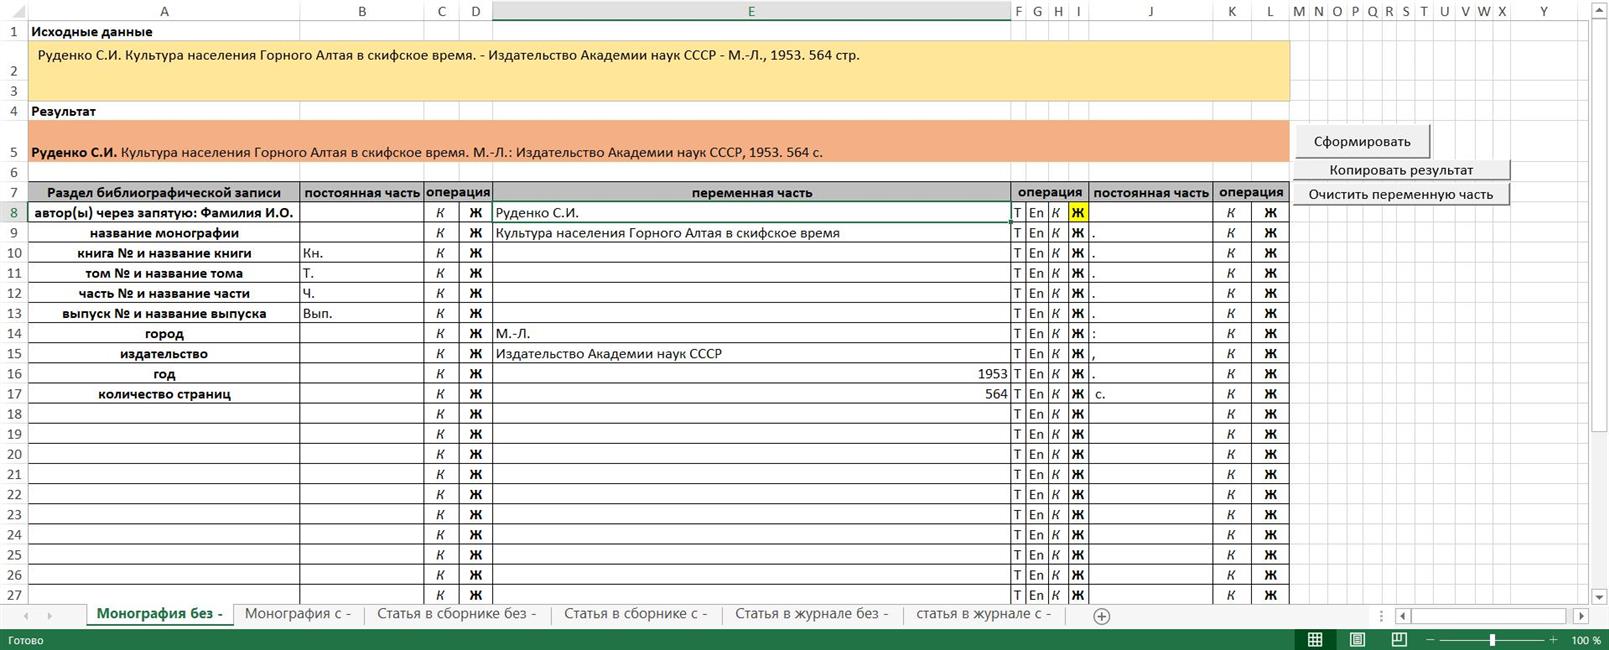Open Page Break Preview view
This screenshot has height=650, width=1609.
pyautogui.click(x=1399, y=640)
